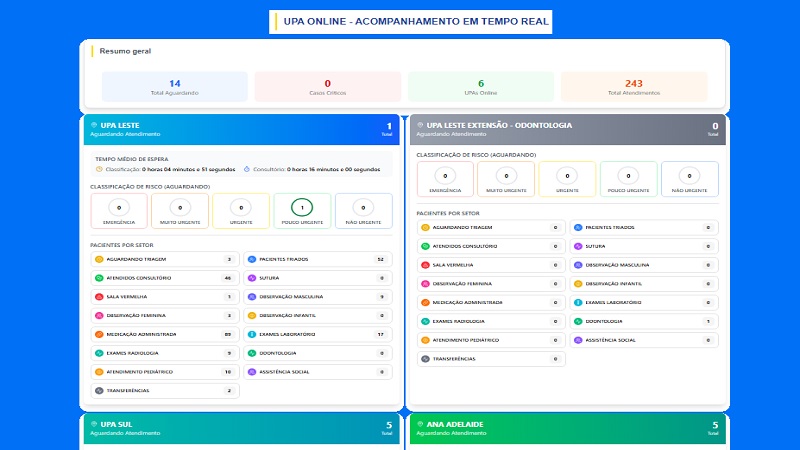Click Transferências icon in Odontologia extension panel

pyautogui.click(x=425, y=359)
